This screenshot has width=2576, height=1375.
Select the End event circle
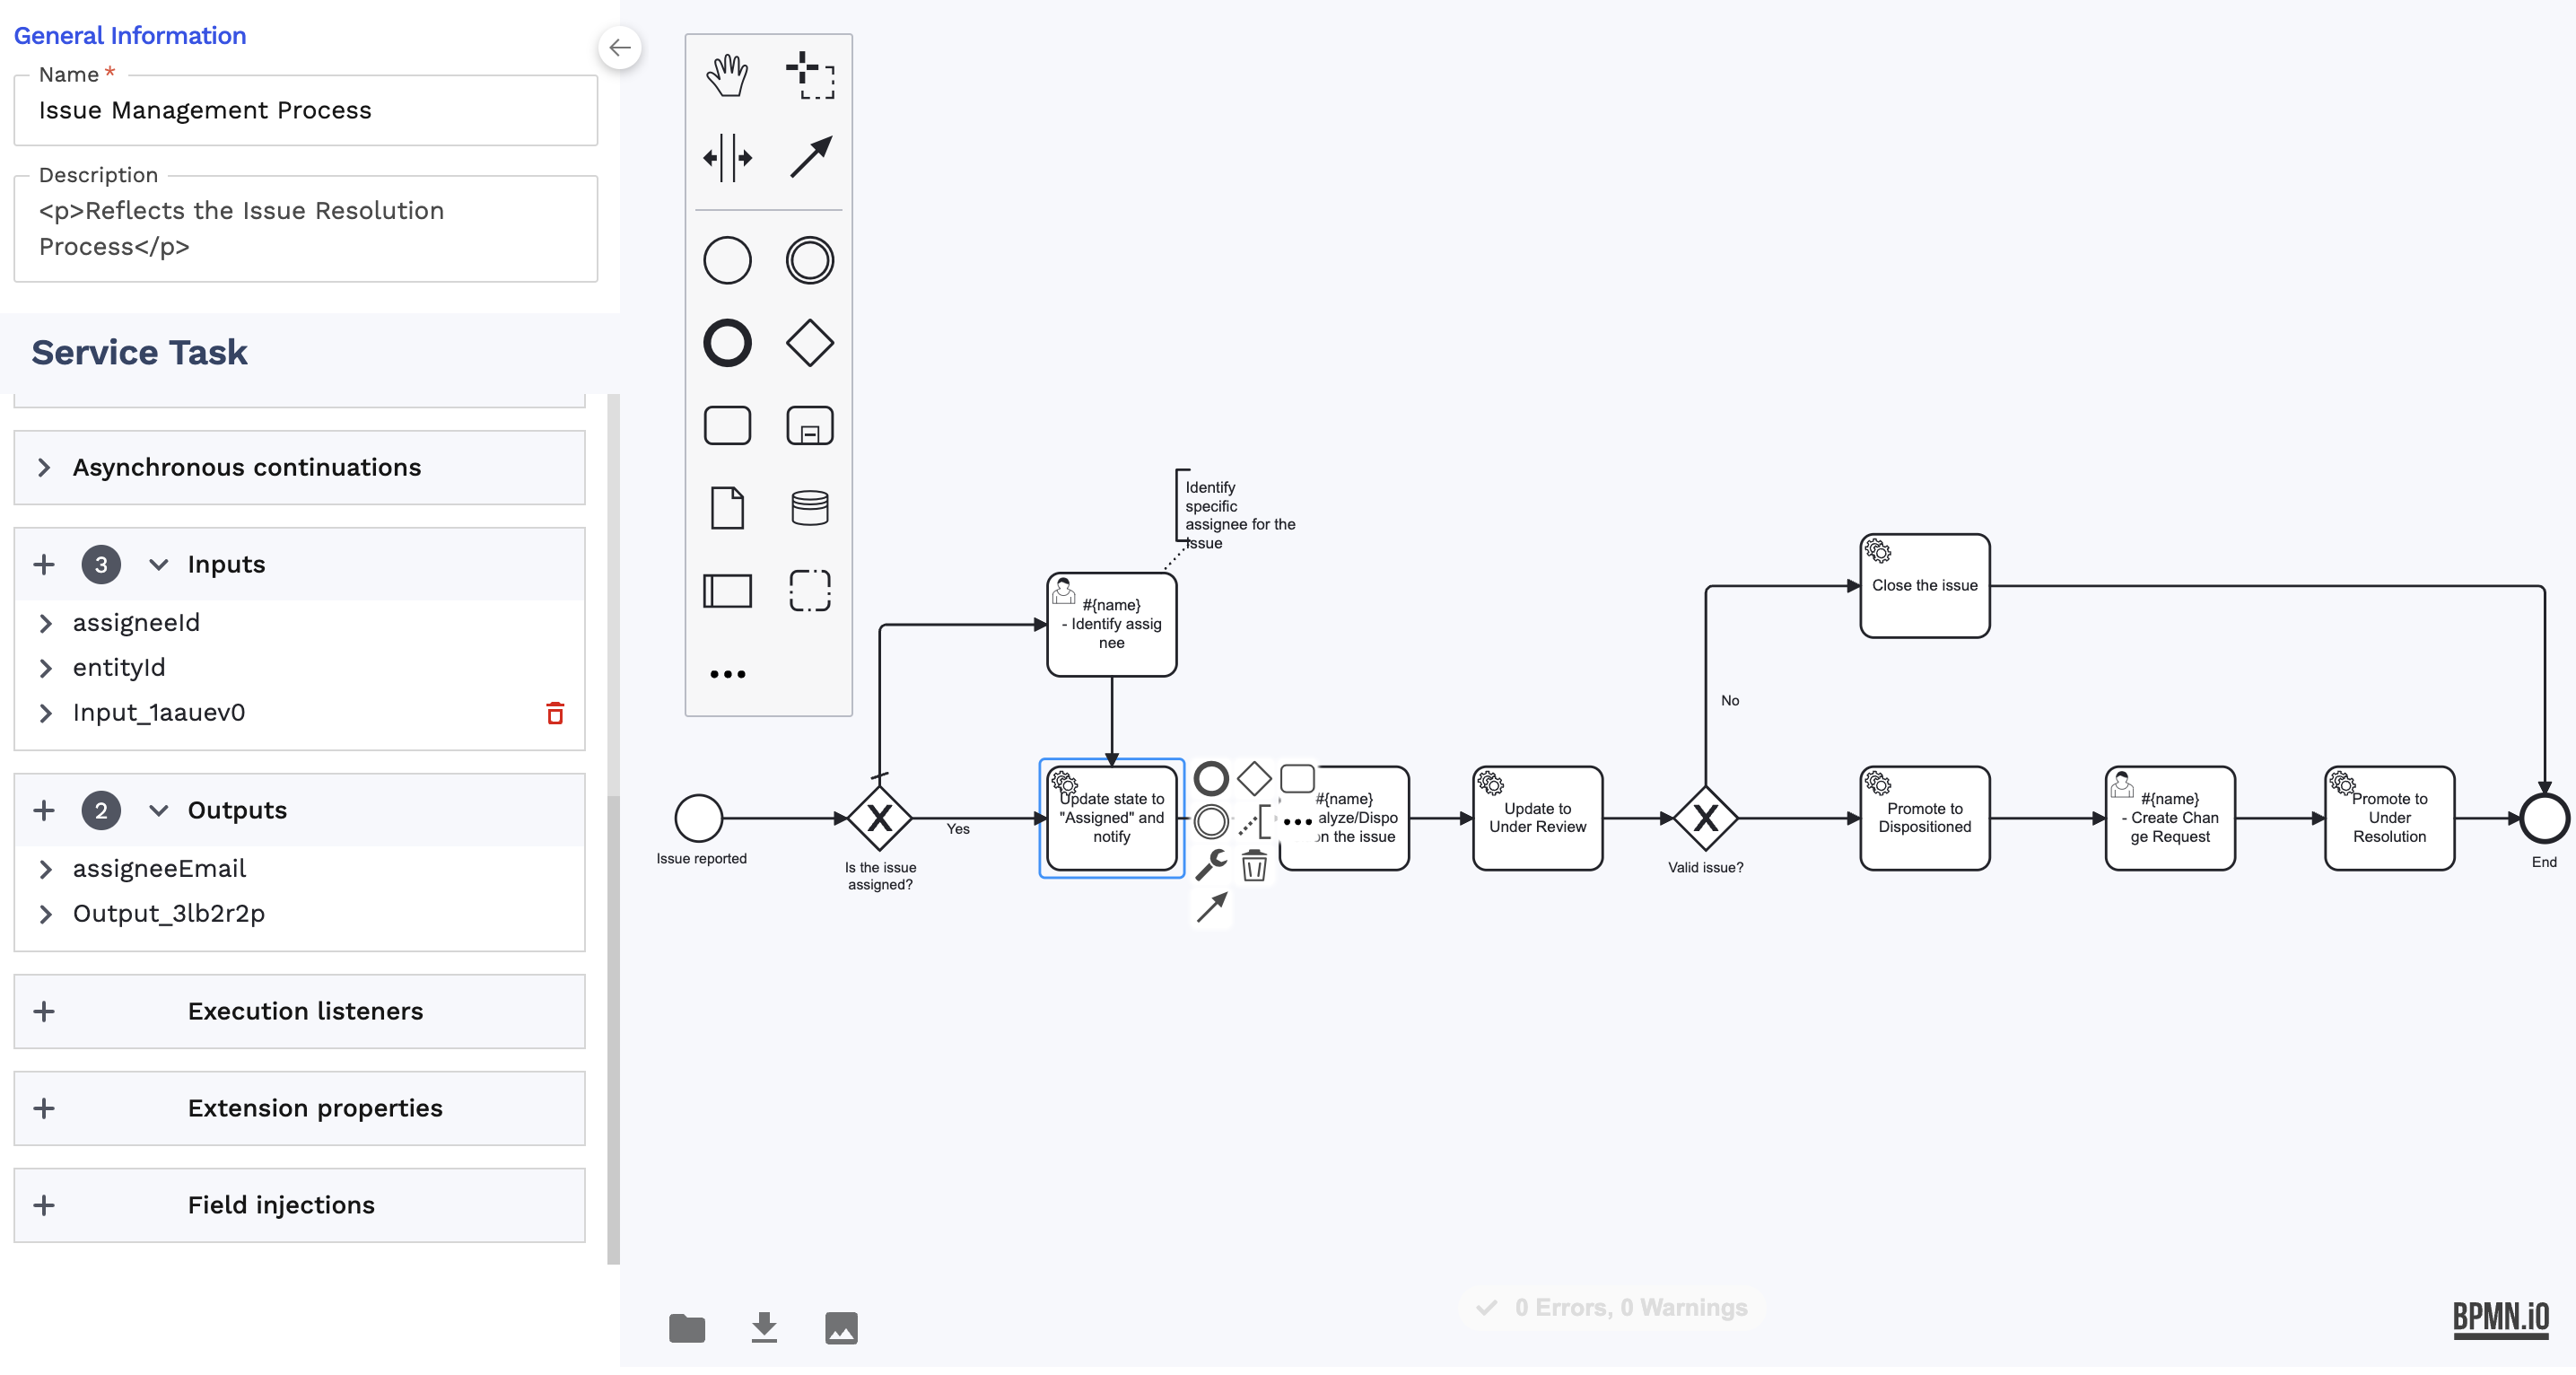[2545, 818]
